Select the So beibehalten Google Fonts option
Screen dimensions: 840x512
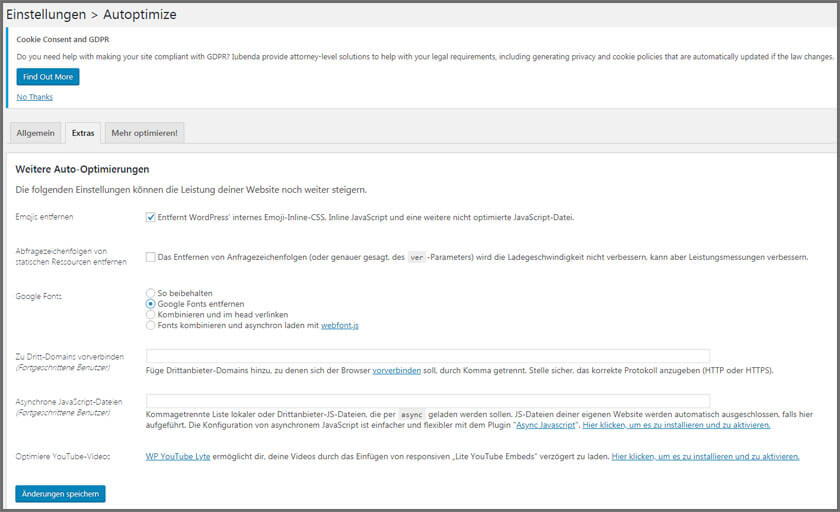[151, 293]
